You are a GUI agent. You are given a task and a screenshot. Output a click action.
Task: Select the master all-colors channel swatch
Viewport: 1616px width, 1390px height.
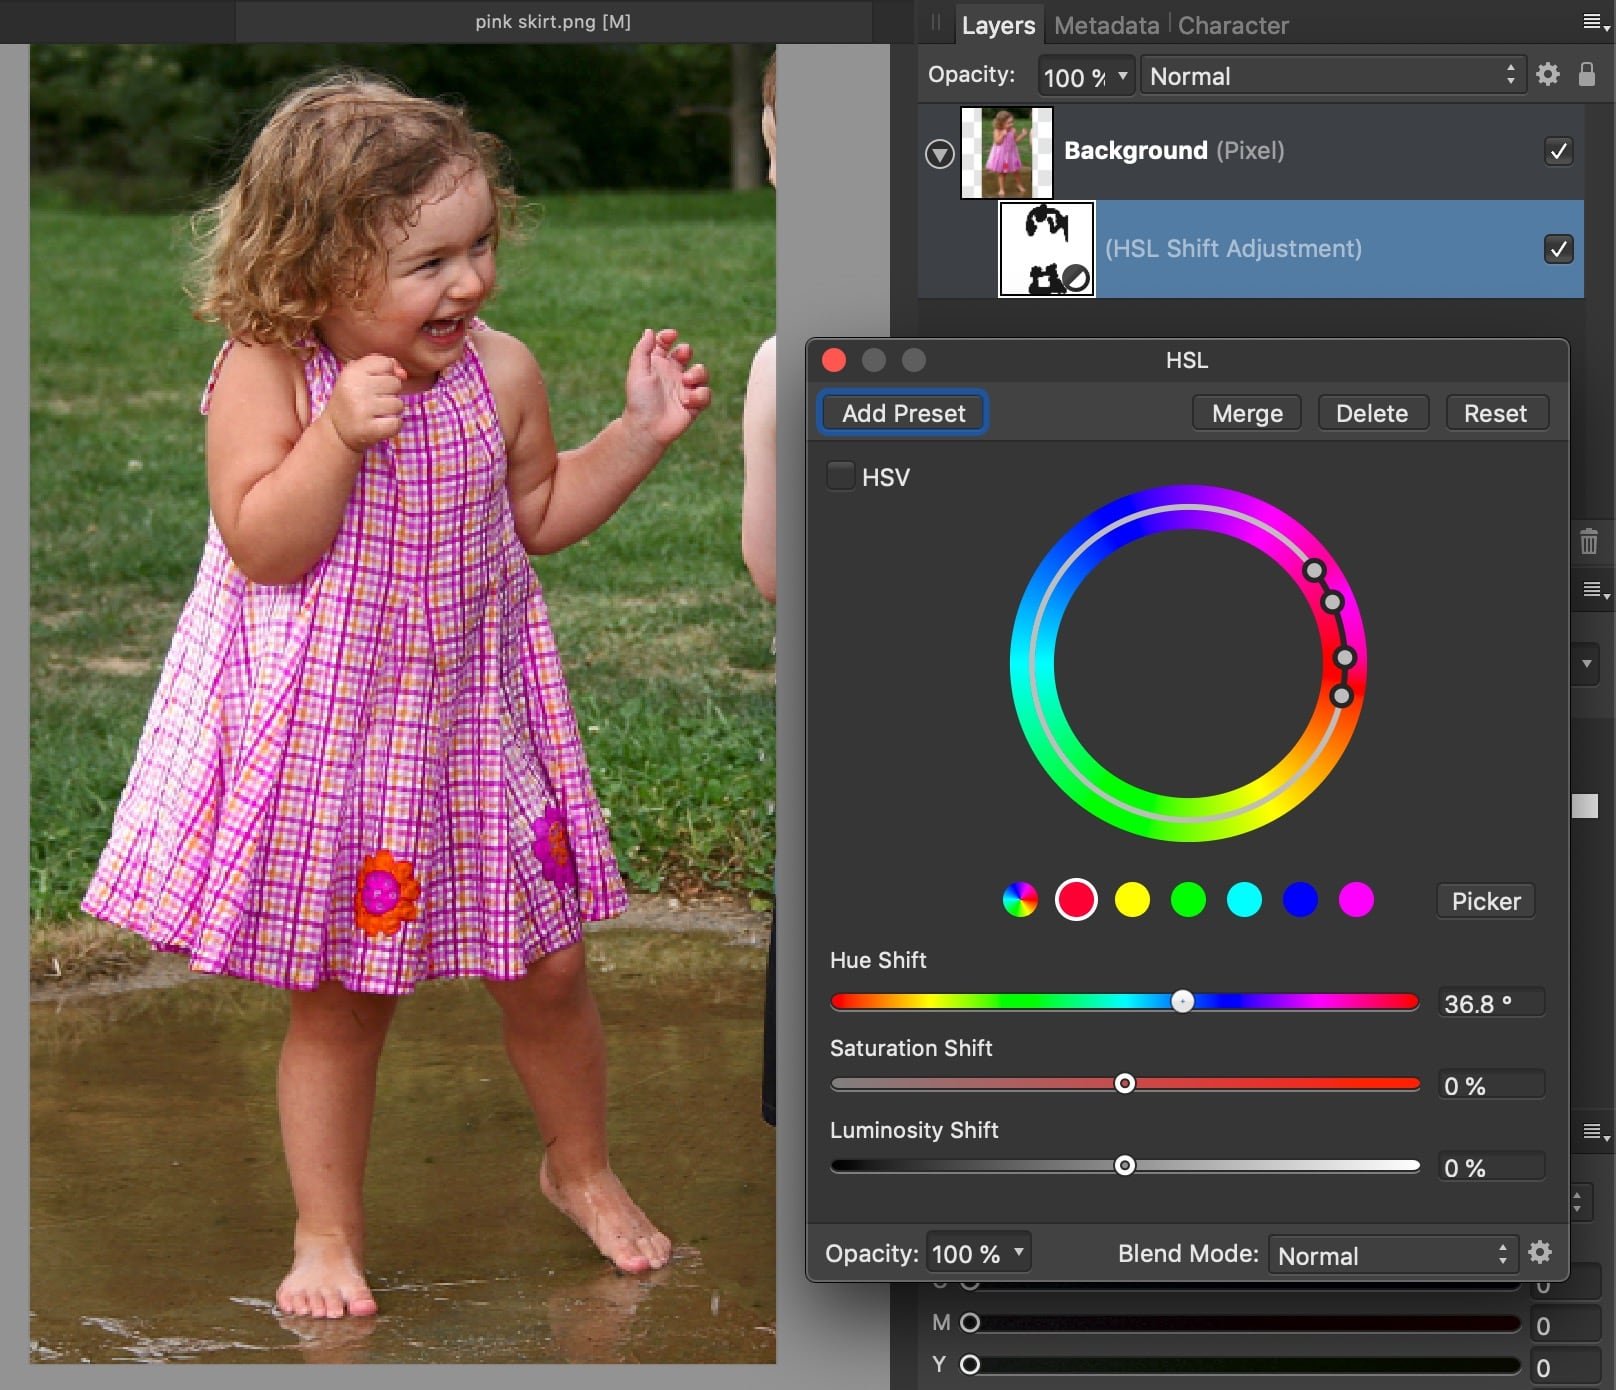1020,900
